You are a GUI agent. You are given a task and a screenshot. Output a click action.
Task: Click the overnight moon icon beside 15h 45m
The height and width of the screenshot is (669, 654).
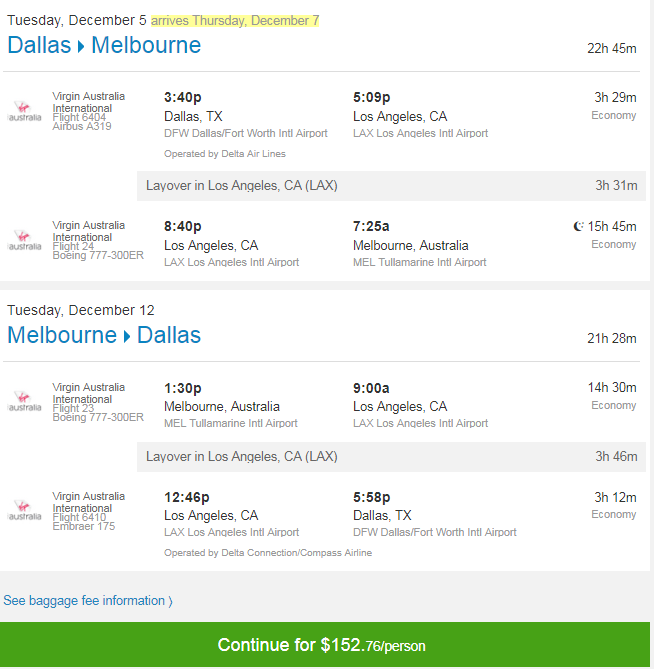click(x=578, y=226)
